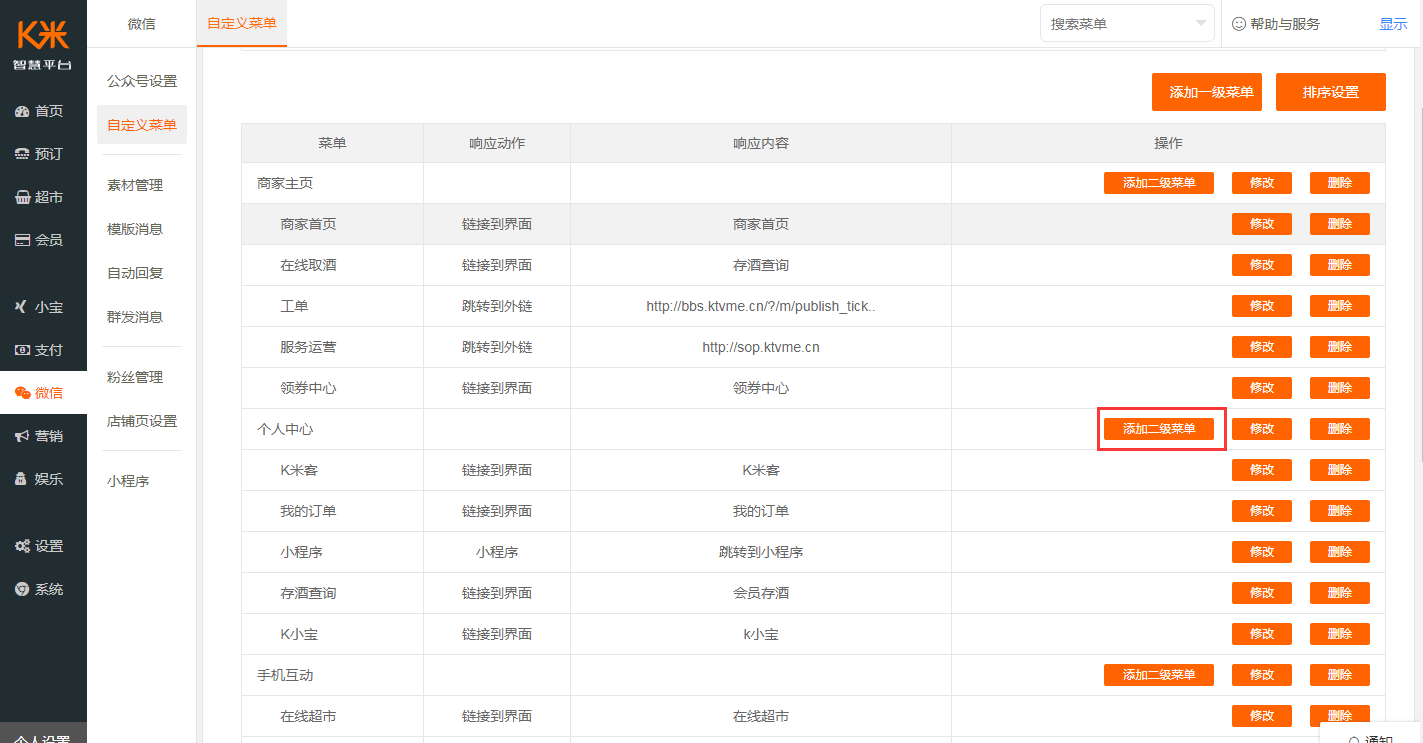Open the 超市 shop icon in sidebar
This screenshot has width=1423, height=743.
[22, 197]
